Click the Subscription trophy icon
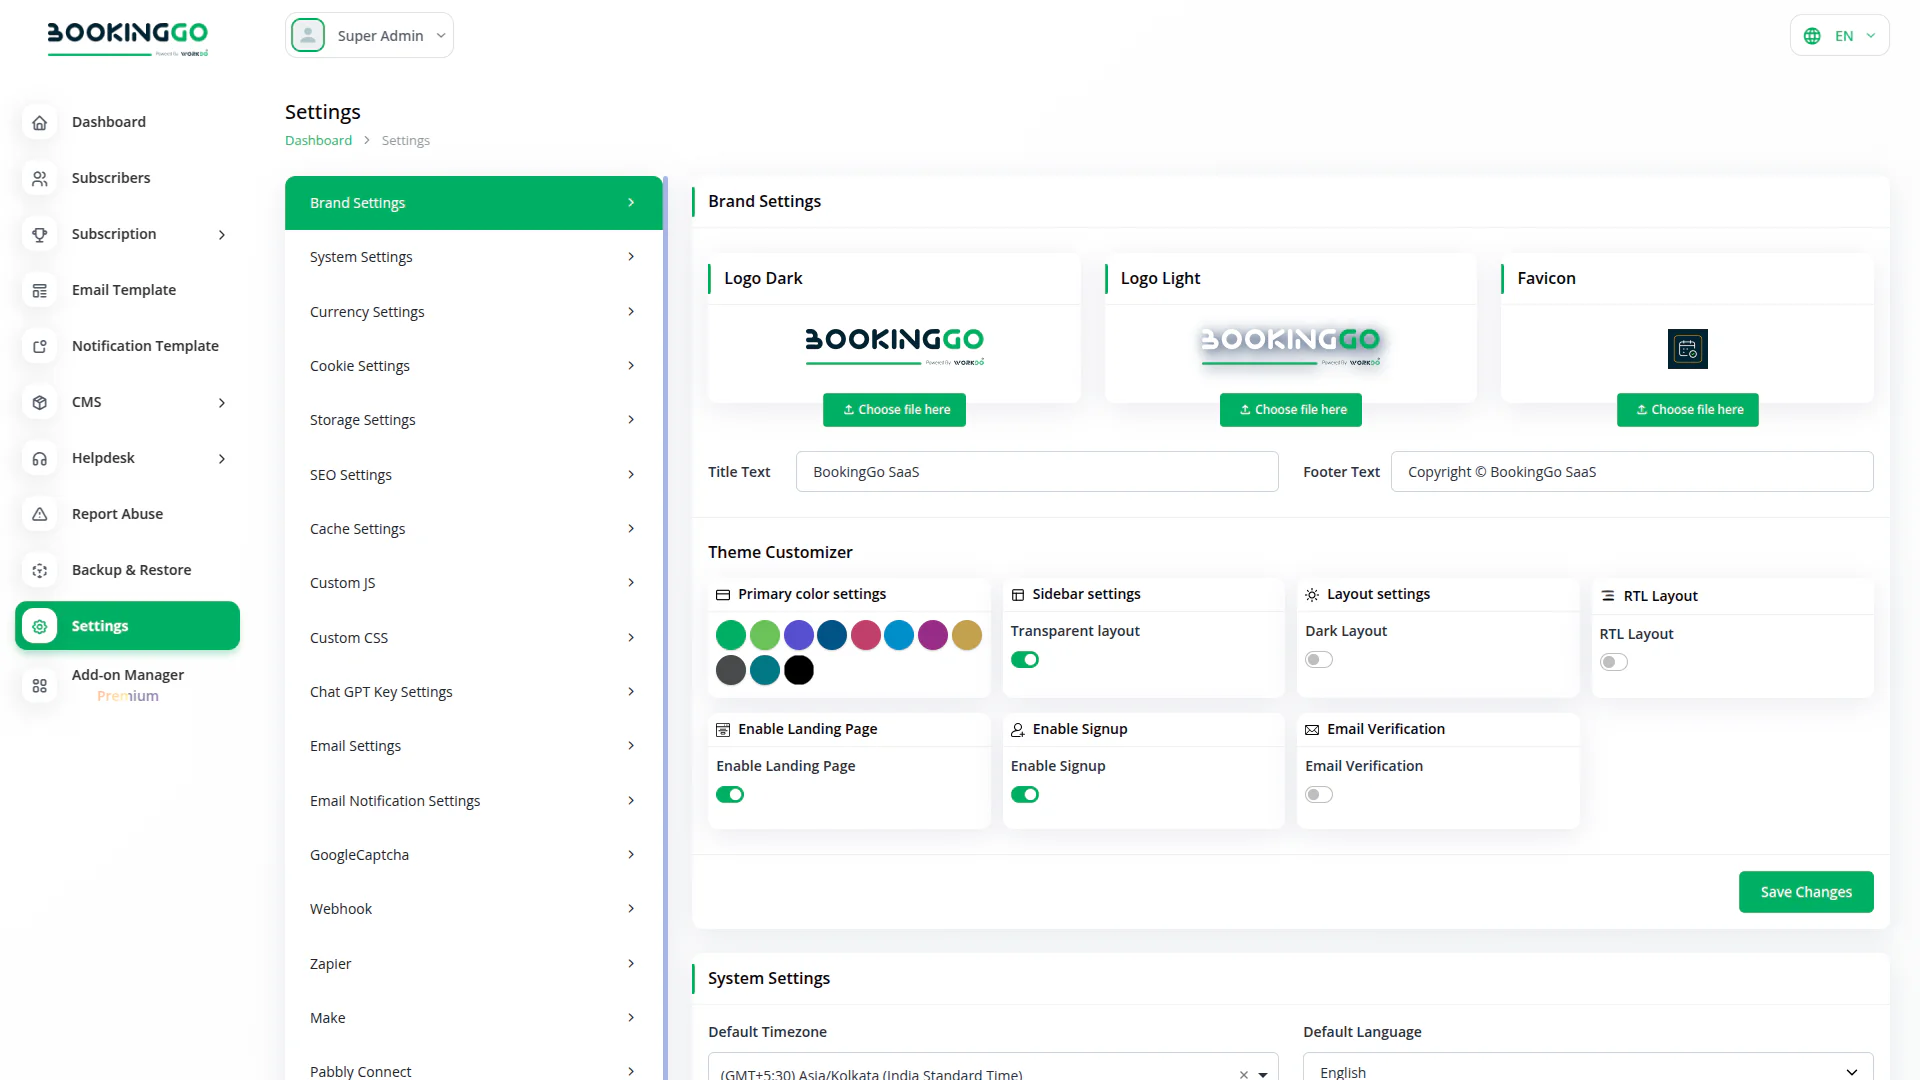Viewport: 1920px width, 1080px height. pyautogui.click(x=40, y=234)
